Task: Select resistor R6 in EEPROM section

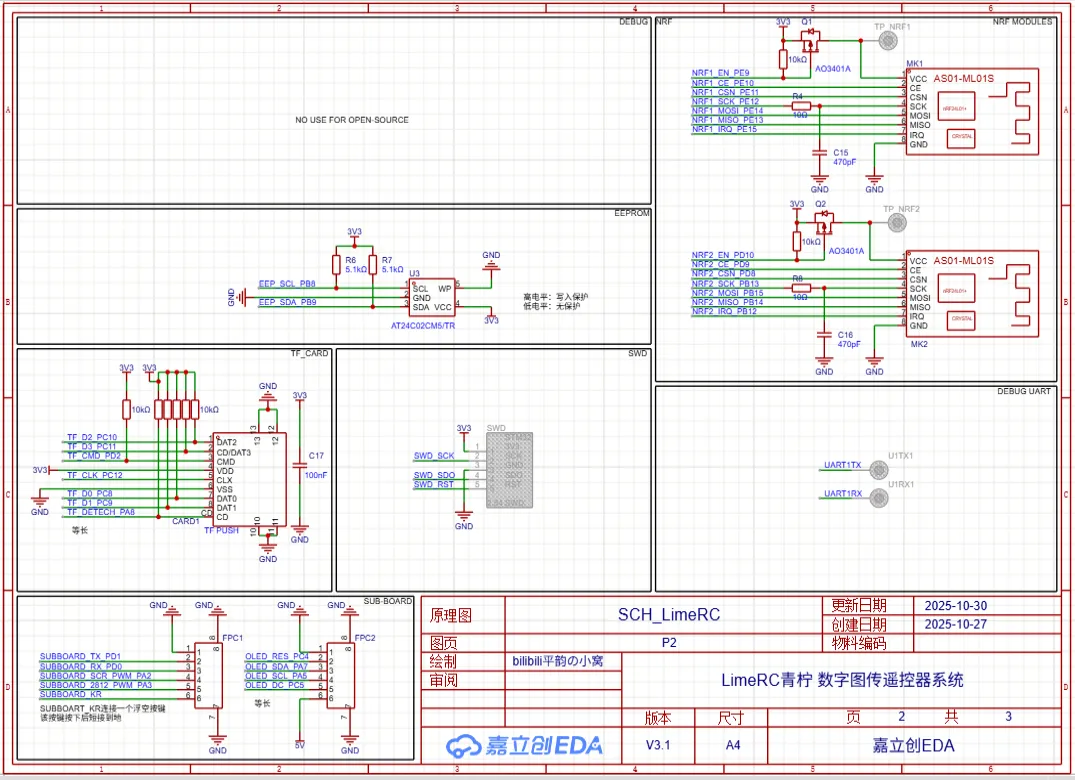Action: pos(337,265)
